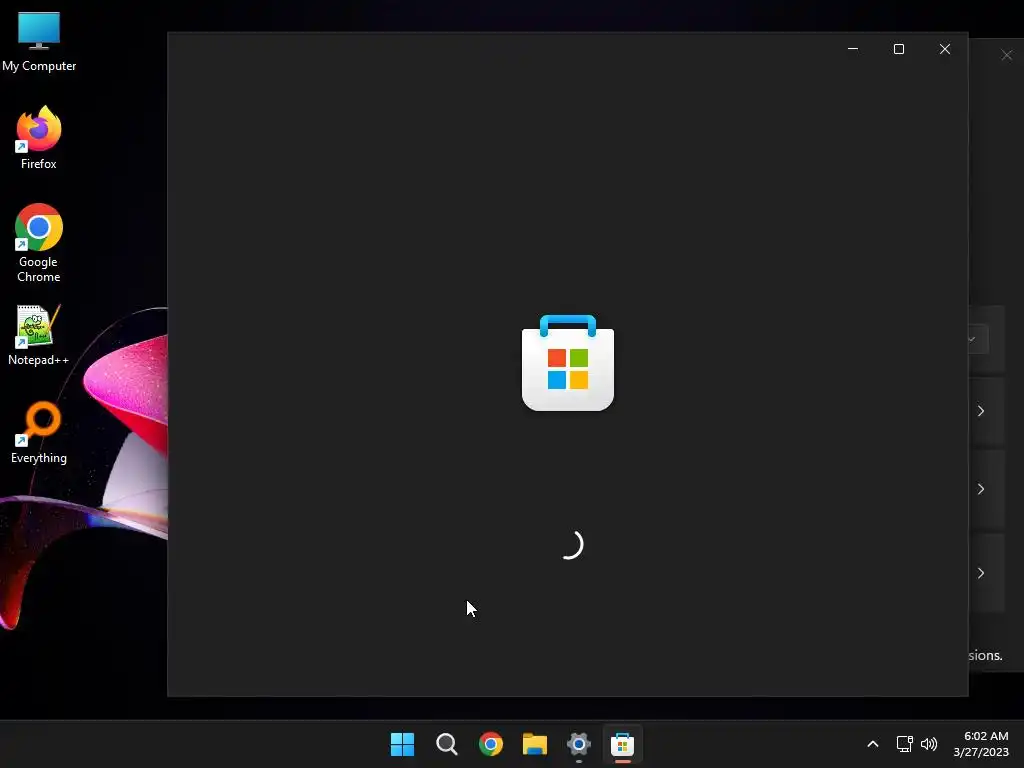Open network status tray icon
This screenshot has width=1024, height=768.
point(904,744)
